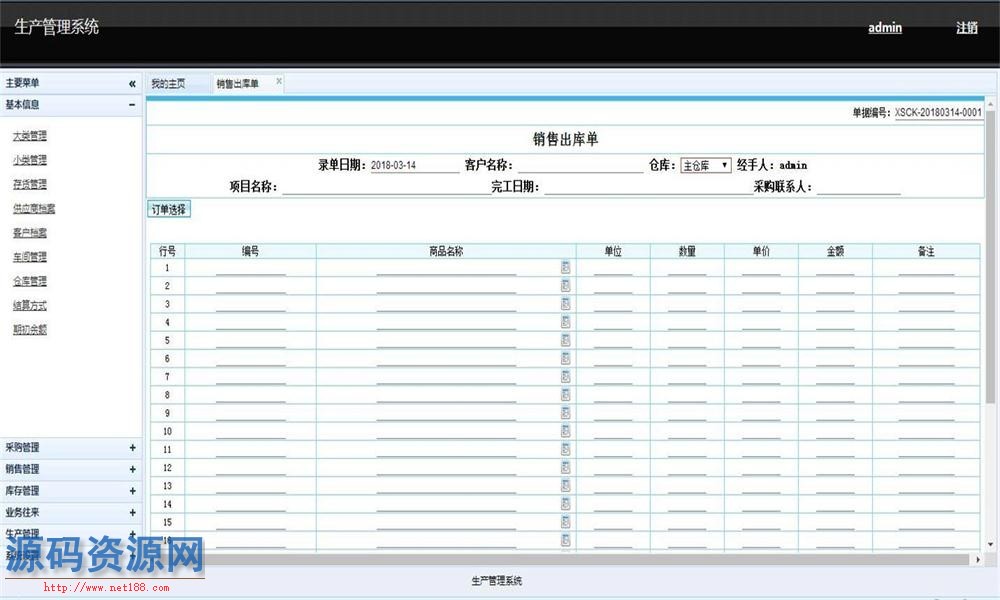Open 客户档案 in the sidebar
1000x600 pixels.
click(29, 233)
